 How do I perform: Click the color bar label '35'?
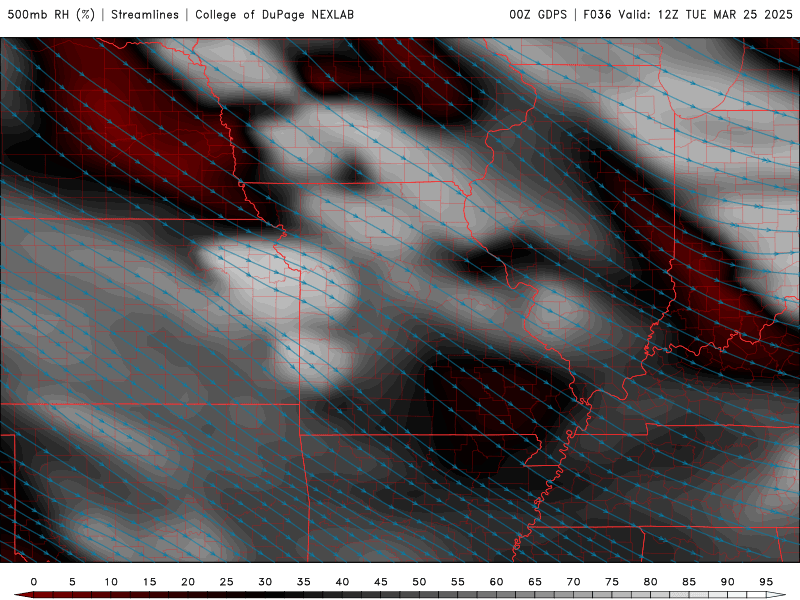pos(304,582)
